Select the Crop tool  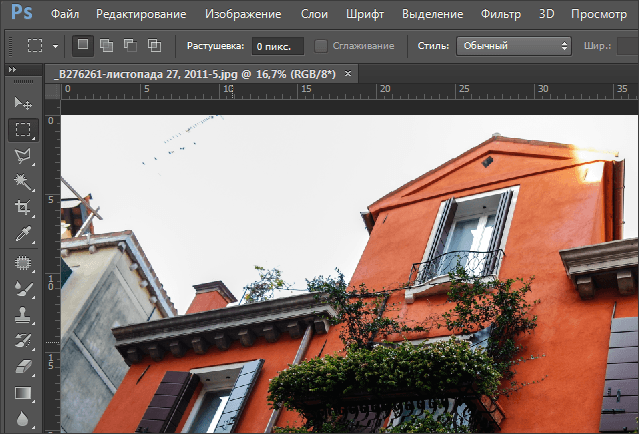click(22, 208)
